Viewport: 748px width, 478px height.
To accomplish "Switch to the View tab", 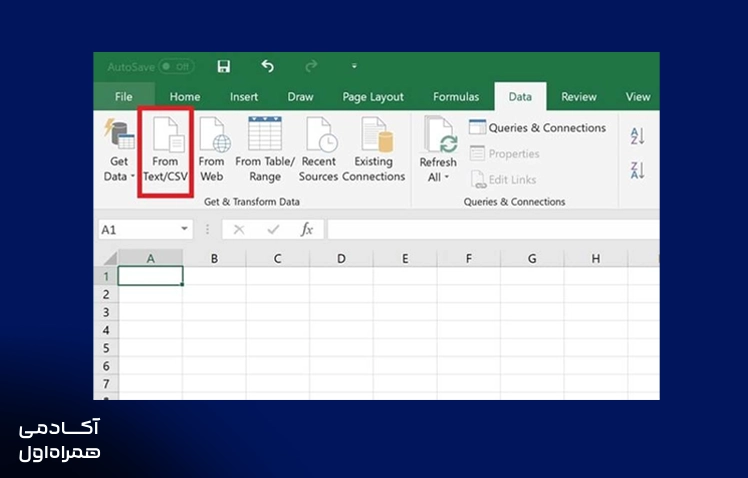I will (x=638, y=96).
